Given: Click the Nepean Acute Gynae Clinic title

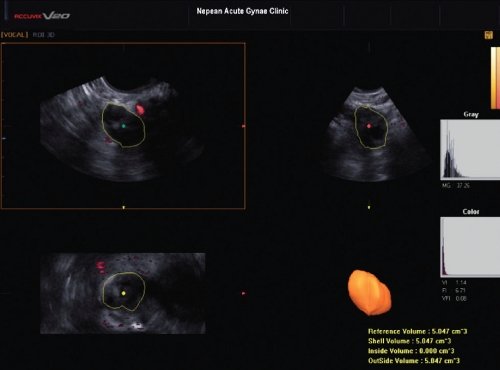Looking at the screenshot, I should pos(242,11).
